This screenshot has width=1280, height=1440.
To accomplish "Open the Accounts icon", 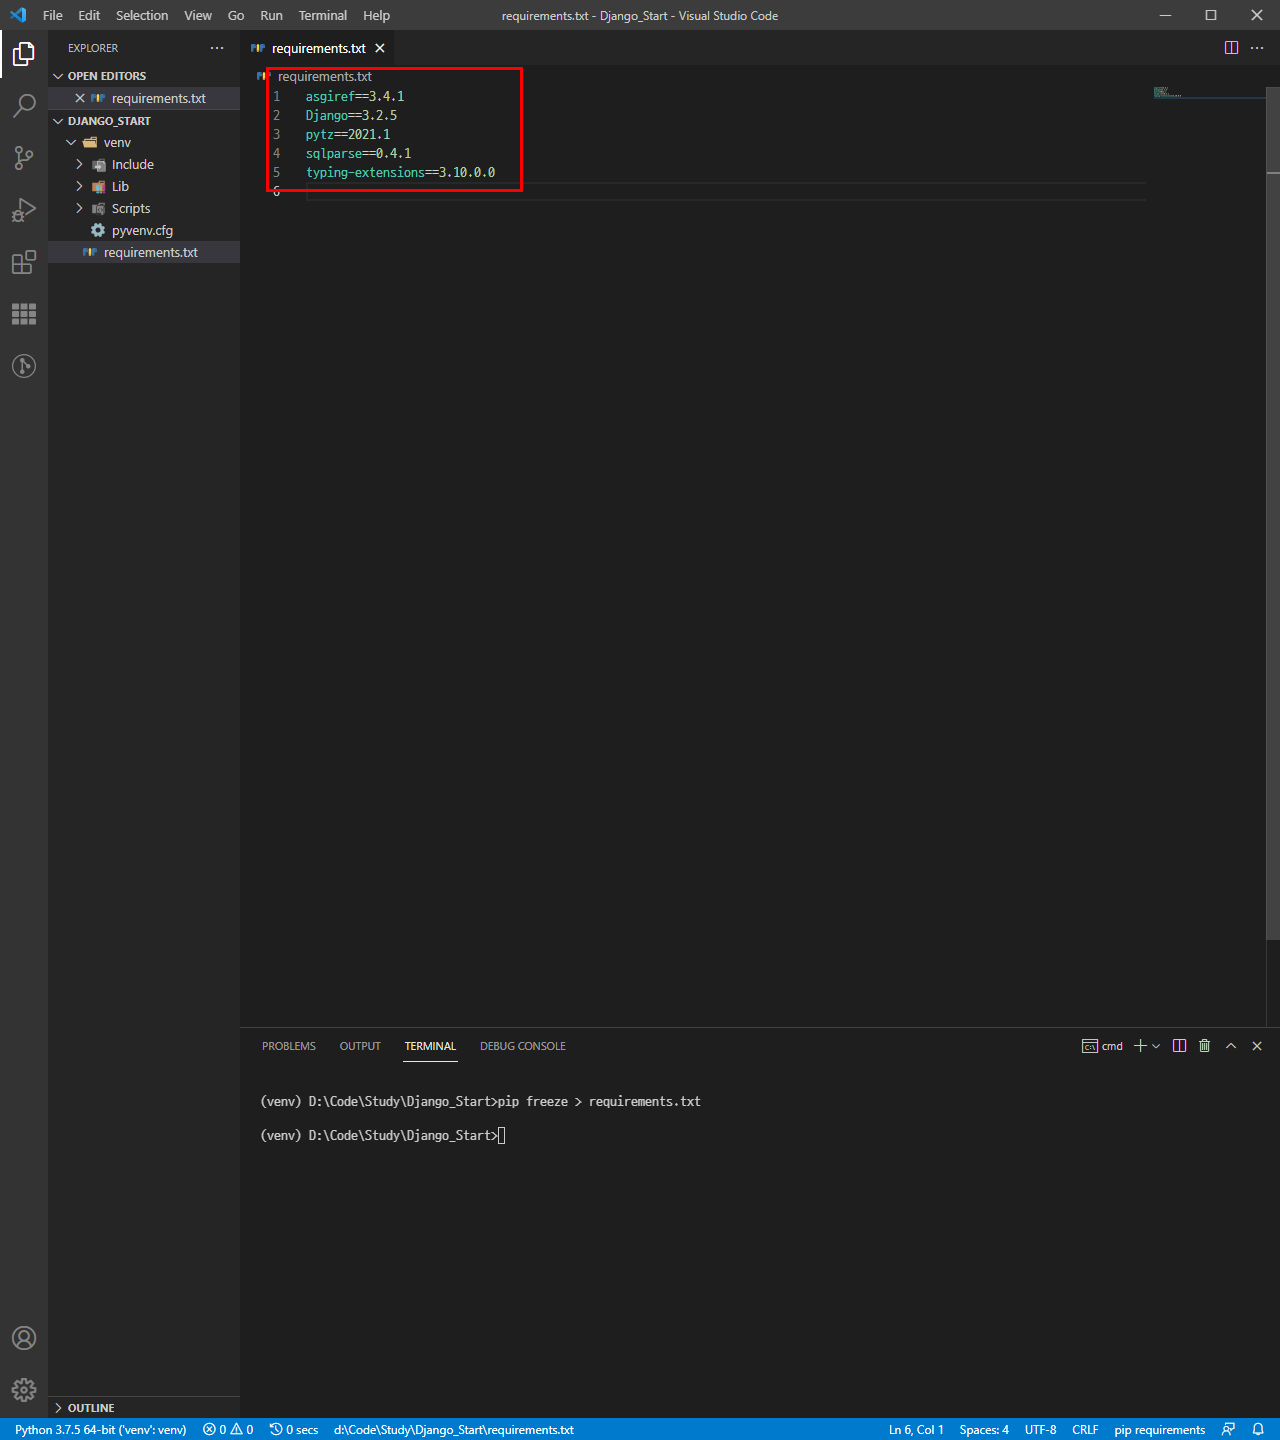I will pos(24,1338).
